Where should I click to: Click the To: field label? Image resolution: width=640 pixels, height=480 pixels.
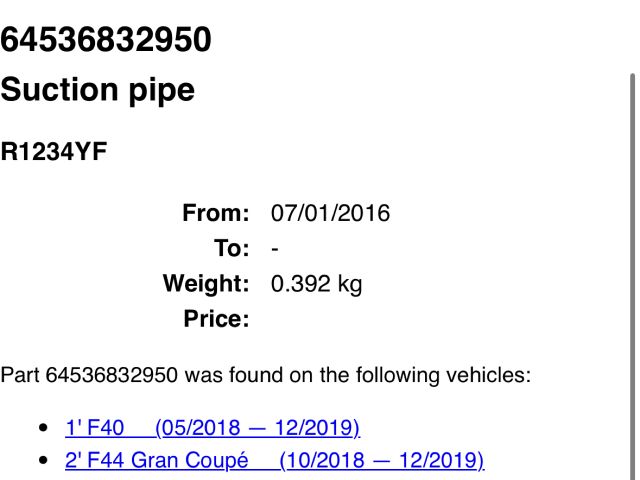point(231,248)
